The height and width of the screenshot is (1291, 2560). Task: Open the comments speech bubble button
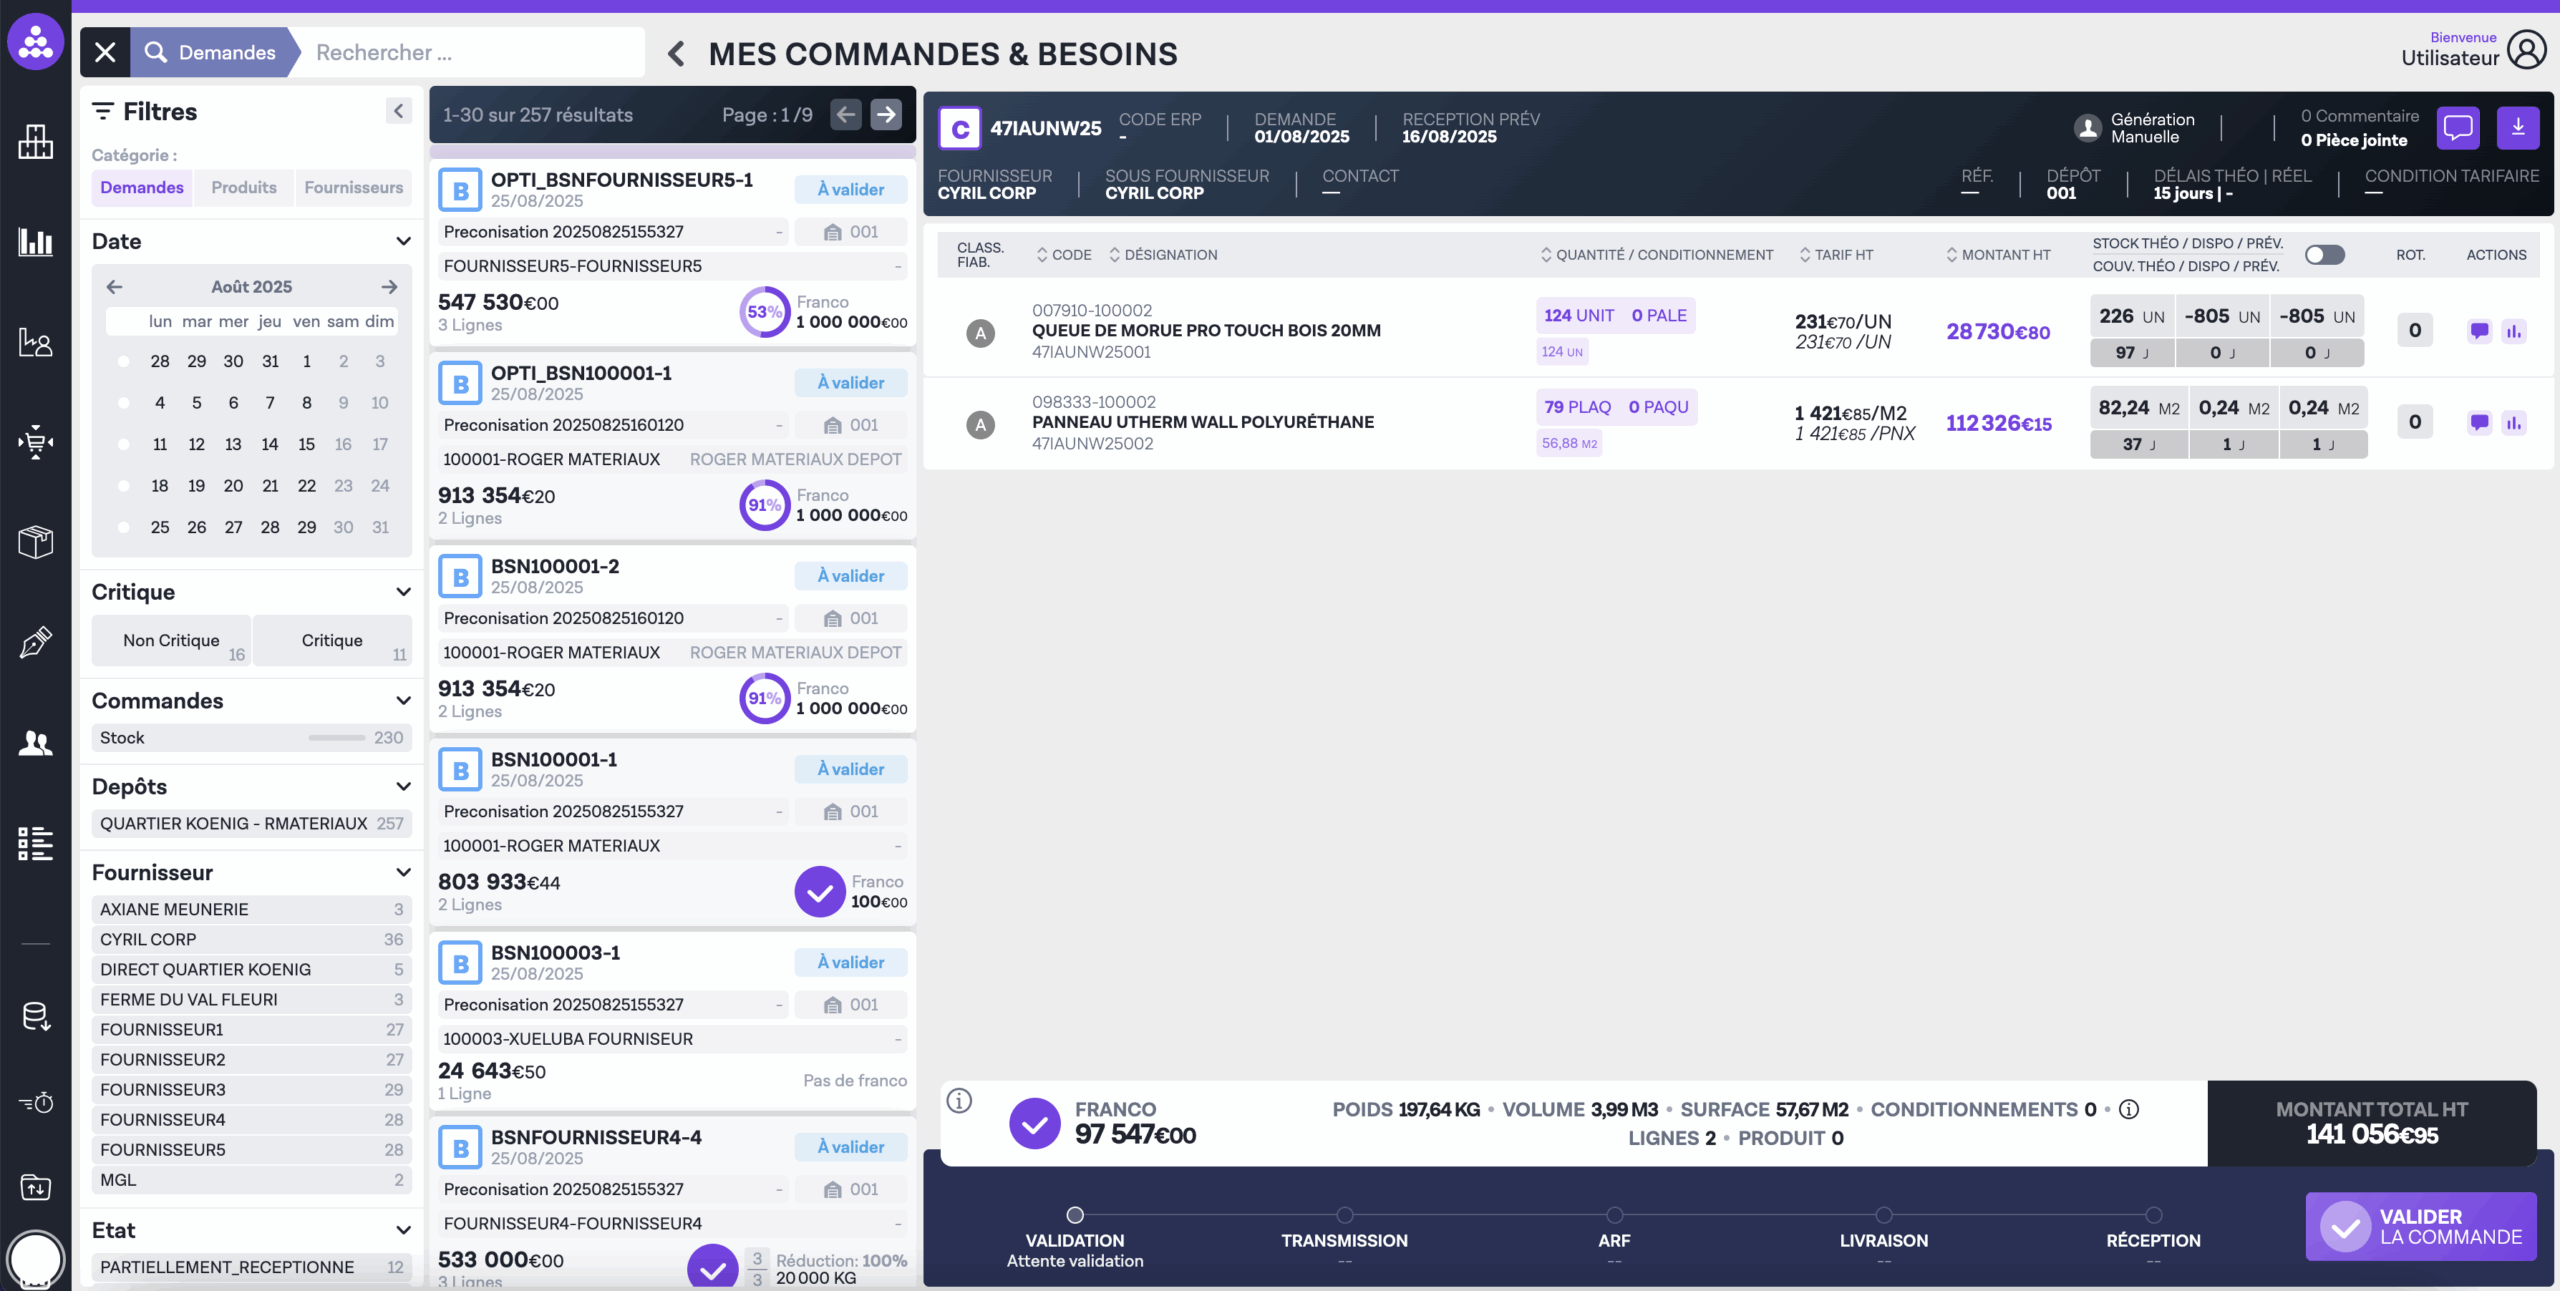pyautogui.click(x=2457, y=128)
